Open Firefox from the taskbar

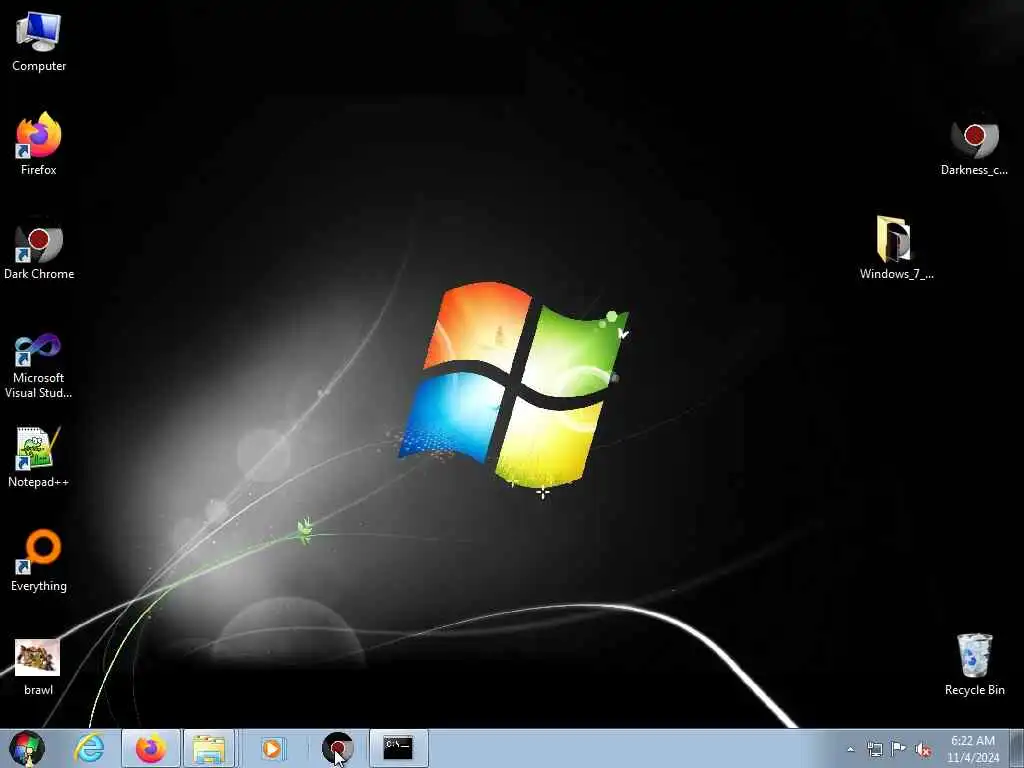point(151,748)
